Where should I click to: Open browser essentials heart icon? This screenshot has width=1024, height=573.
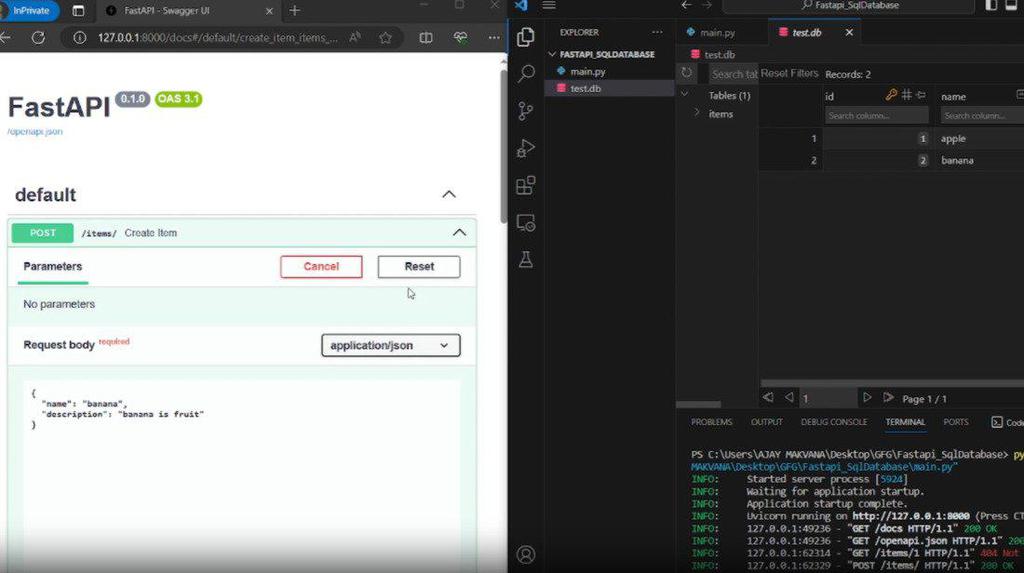pos(460,38)
